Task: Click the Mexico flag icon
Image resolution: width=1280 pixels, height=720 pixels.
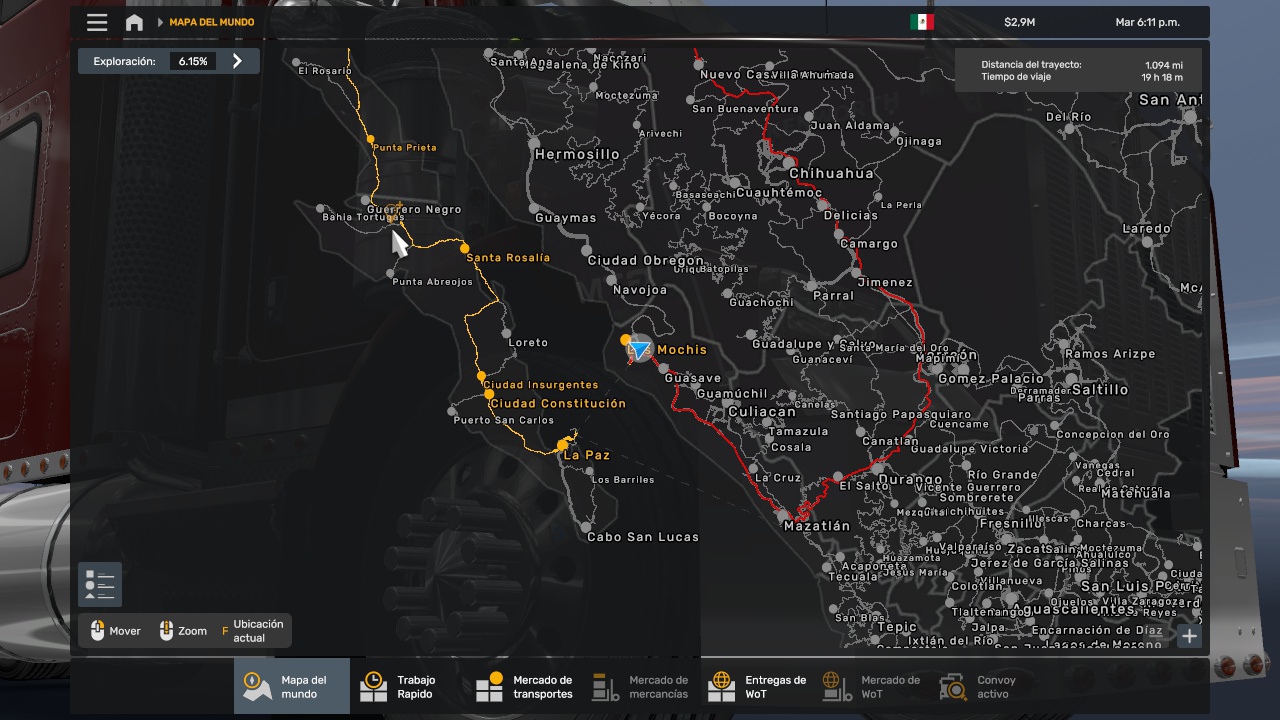Action: point(921,22)
